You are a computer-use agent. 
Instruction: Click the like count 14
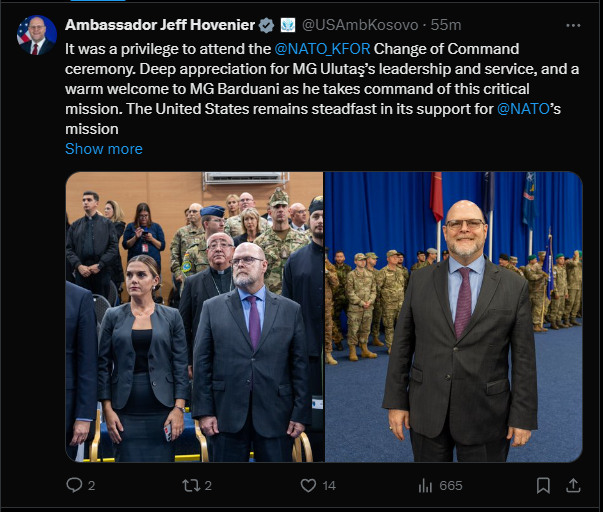(x=329, y=486)
